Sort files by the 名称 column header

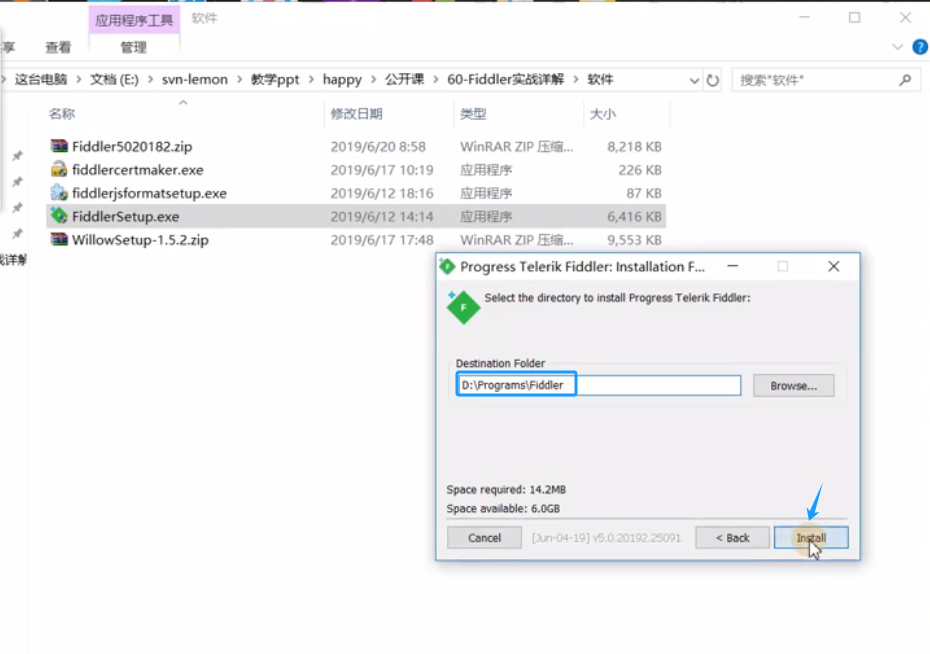point(62,114)
